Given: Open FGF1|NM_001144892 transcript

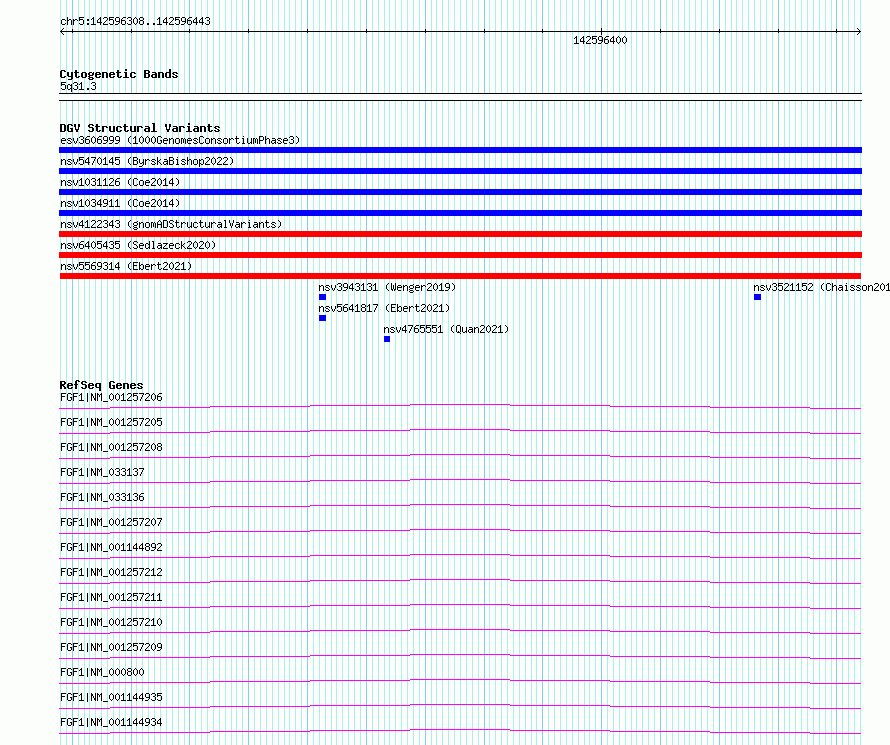Looking at the screenshot, I should point(111,547).
